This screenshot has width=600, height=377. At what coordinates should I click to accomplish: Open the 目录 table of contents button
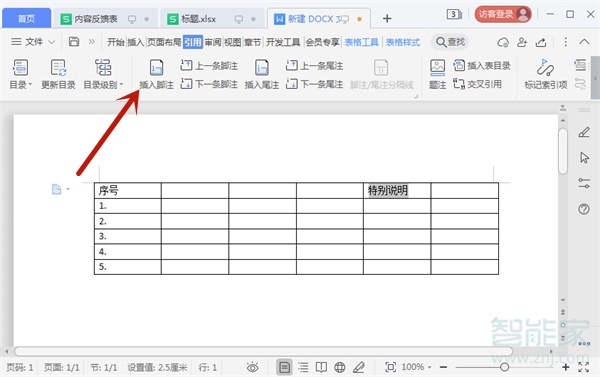coord(20,74)
